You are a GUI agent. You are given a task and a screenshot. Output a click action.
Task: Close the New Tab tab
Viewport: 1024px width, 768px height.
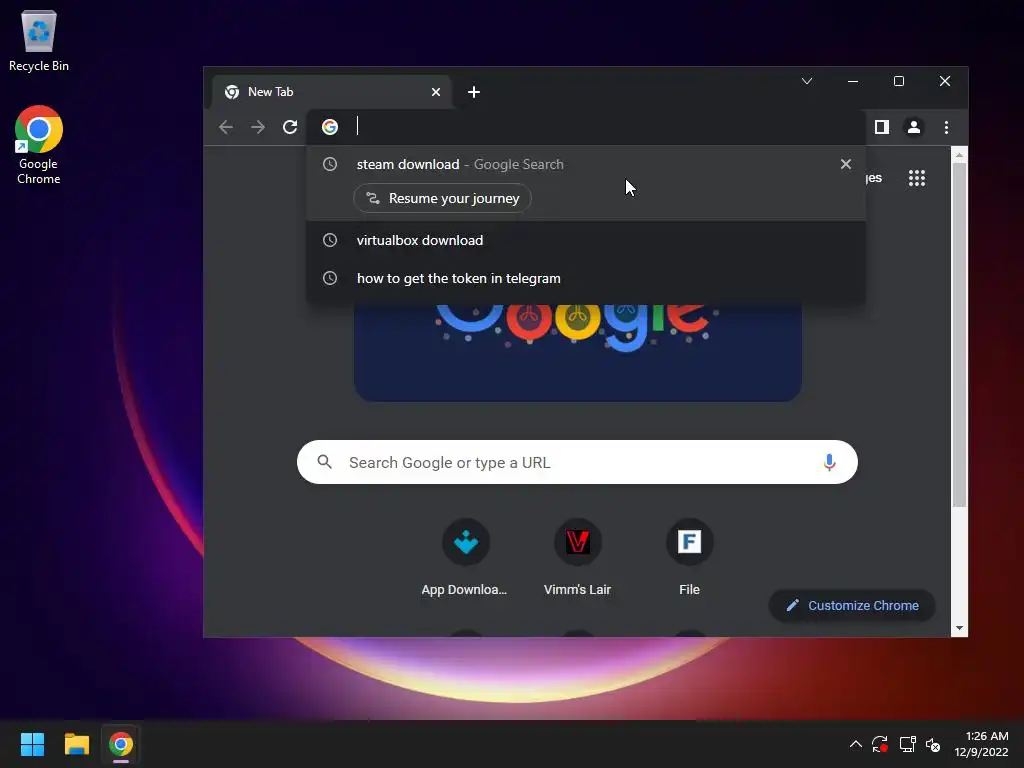[x=436, y=92]
